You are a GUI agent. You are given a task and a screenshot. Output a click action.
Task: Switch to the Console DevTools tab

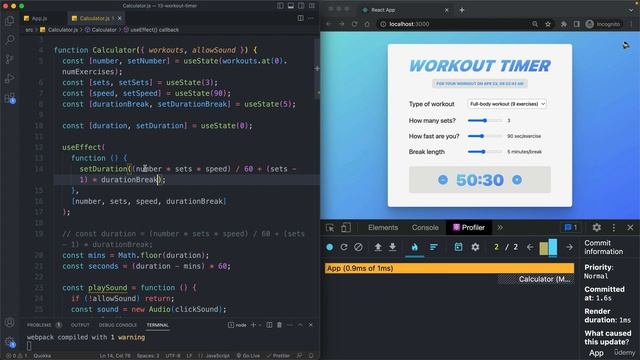(x=425, y=228)
